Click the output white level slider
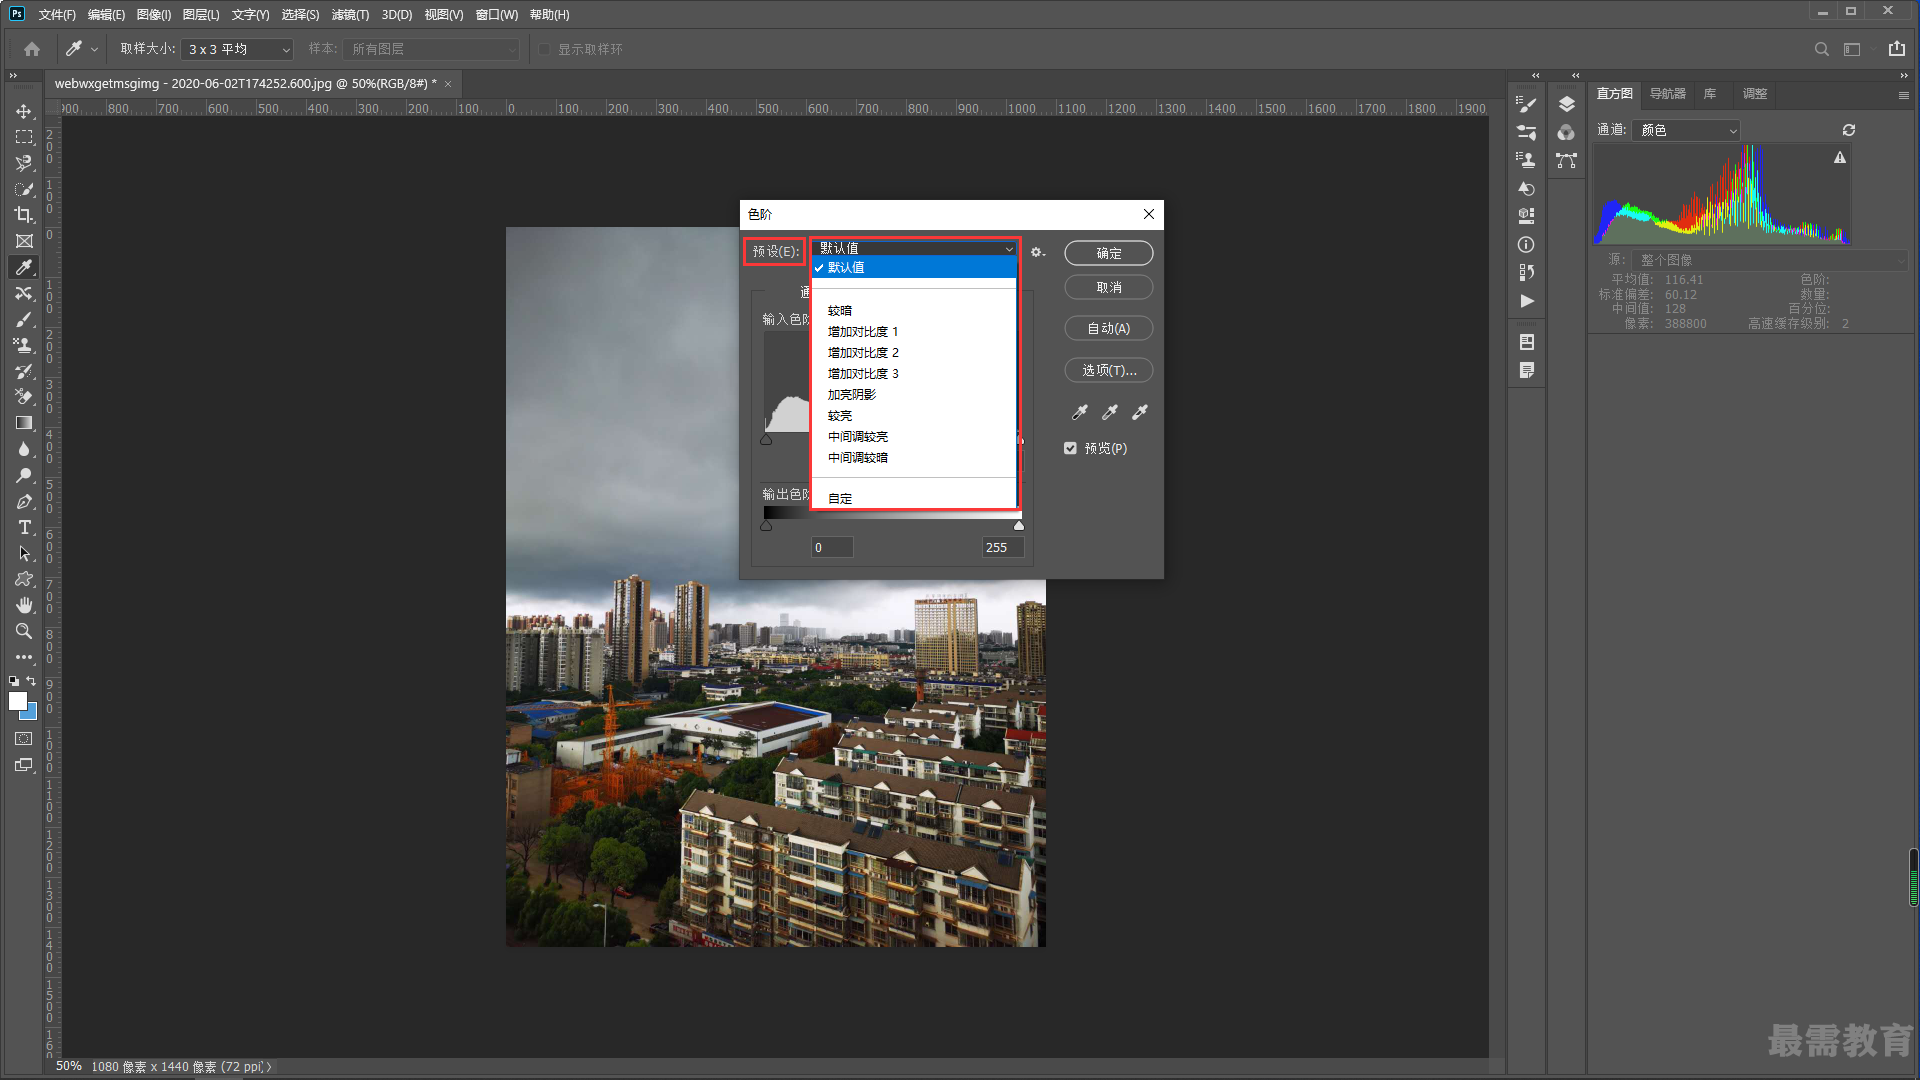The height and width of the screenshot is (1080, 1920). pos(1019,525)
